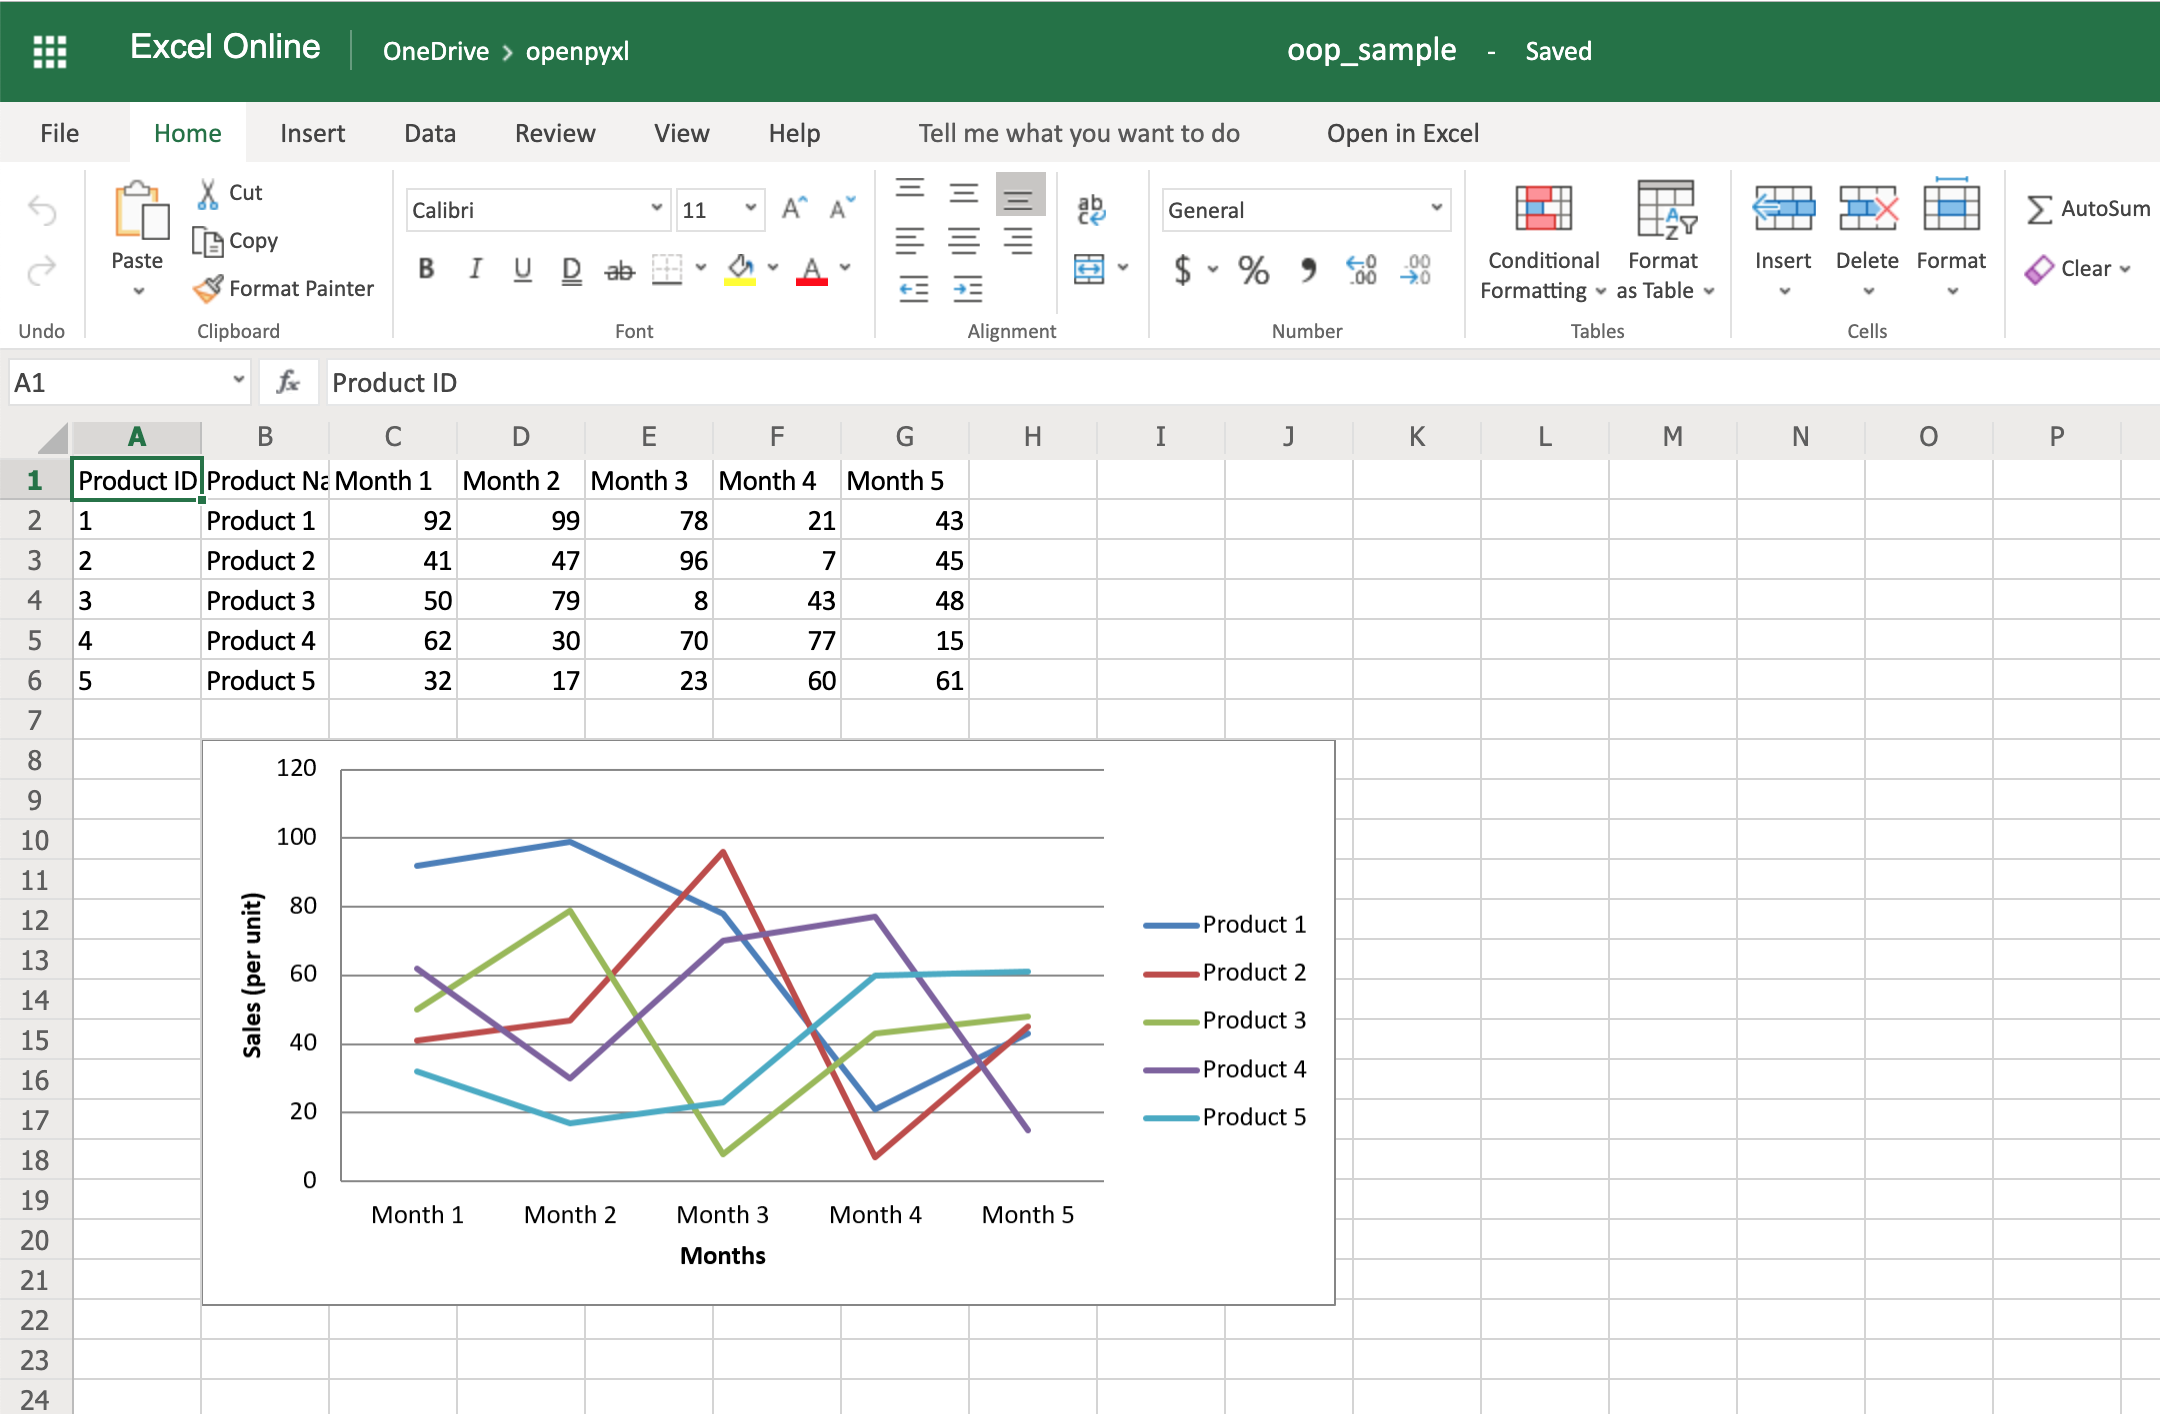Open the font name dropdown
The height and width of the screenshot is (1414, 2160).
click(655, 209)
